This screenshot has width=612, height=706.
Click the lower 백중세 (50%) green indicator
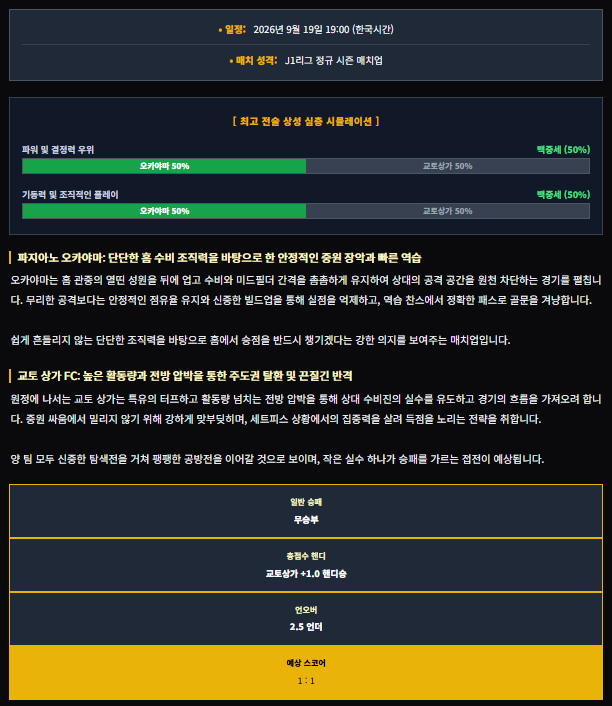click(x=563, y=195)
